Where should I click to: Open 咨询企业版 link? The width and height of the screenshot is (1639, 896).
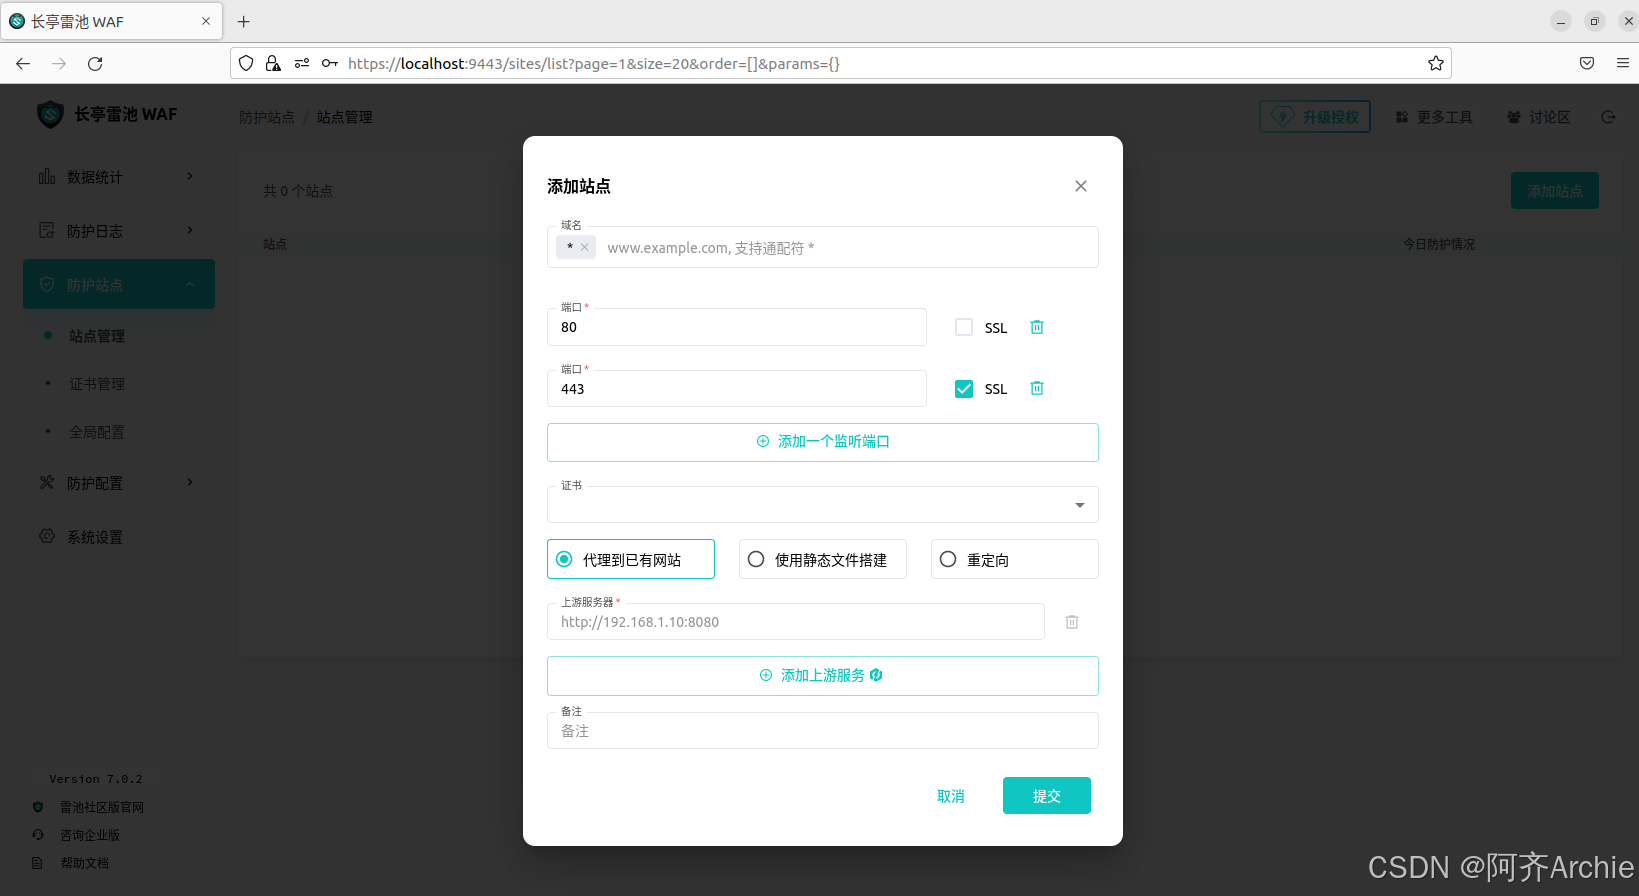tap(90, 835)
